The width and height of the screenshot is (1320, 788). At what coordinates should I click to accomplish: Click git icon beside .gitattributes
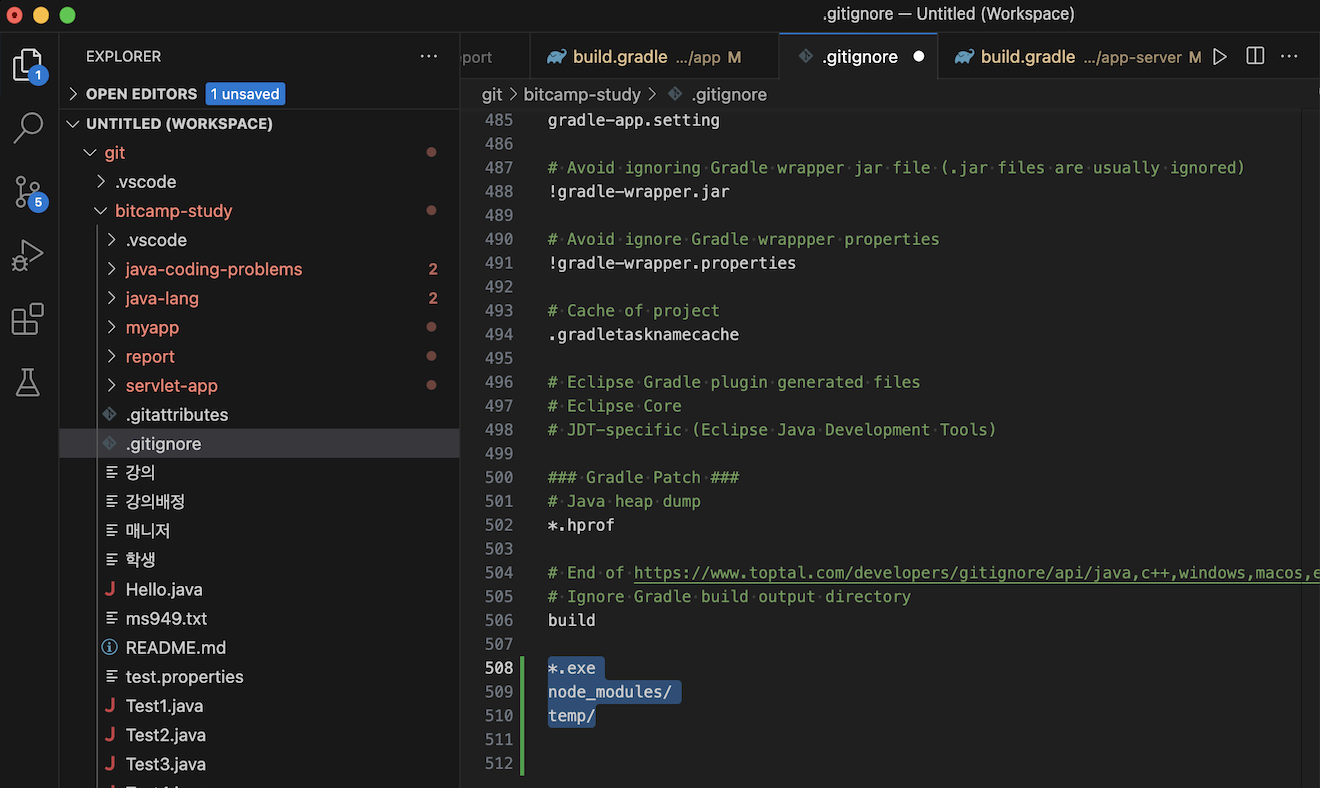pos(110,415)
